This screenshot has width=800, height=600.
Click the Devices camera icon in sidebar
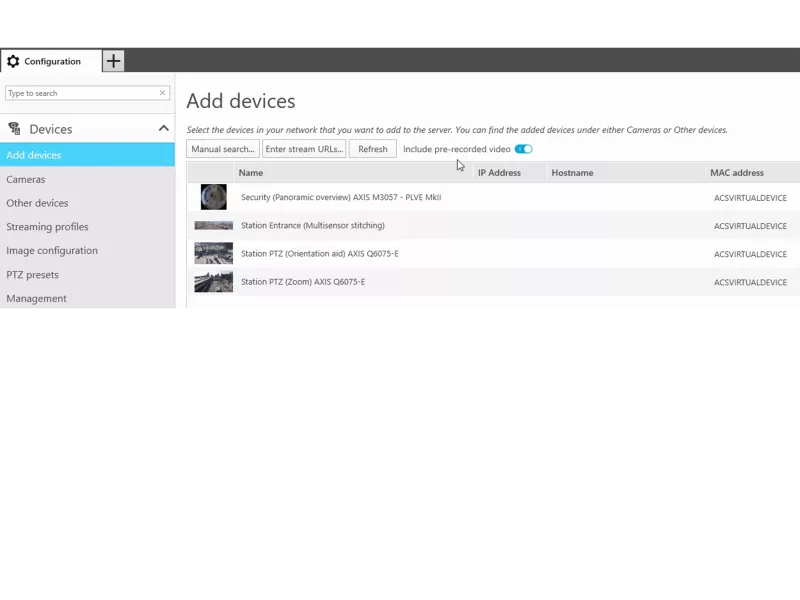pos(14,129)
